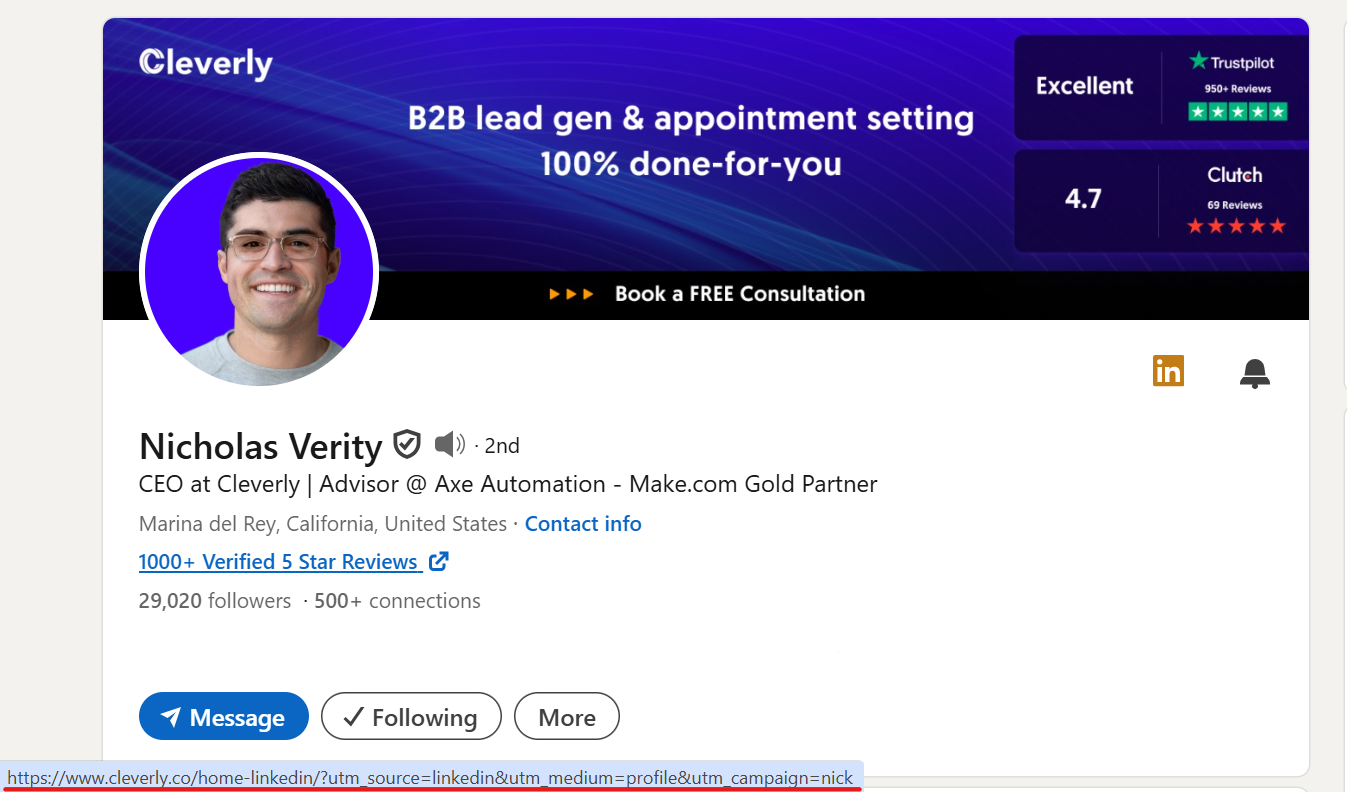Open Nicholas Verity's profile photo
Viewport: 1347px width, 792px height.
point(259,271)
